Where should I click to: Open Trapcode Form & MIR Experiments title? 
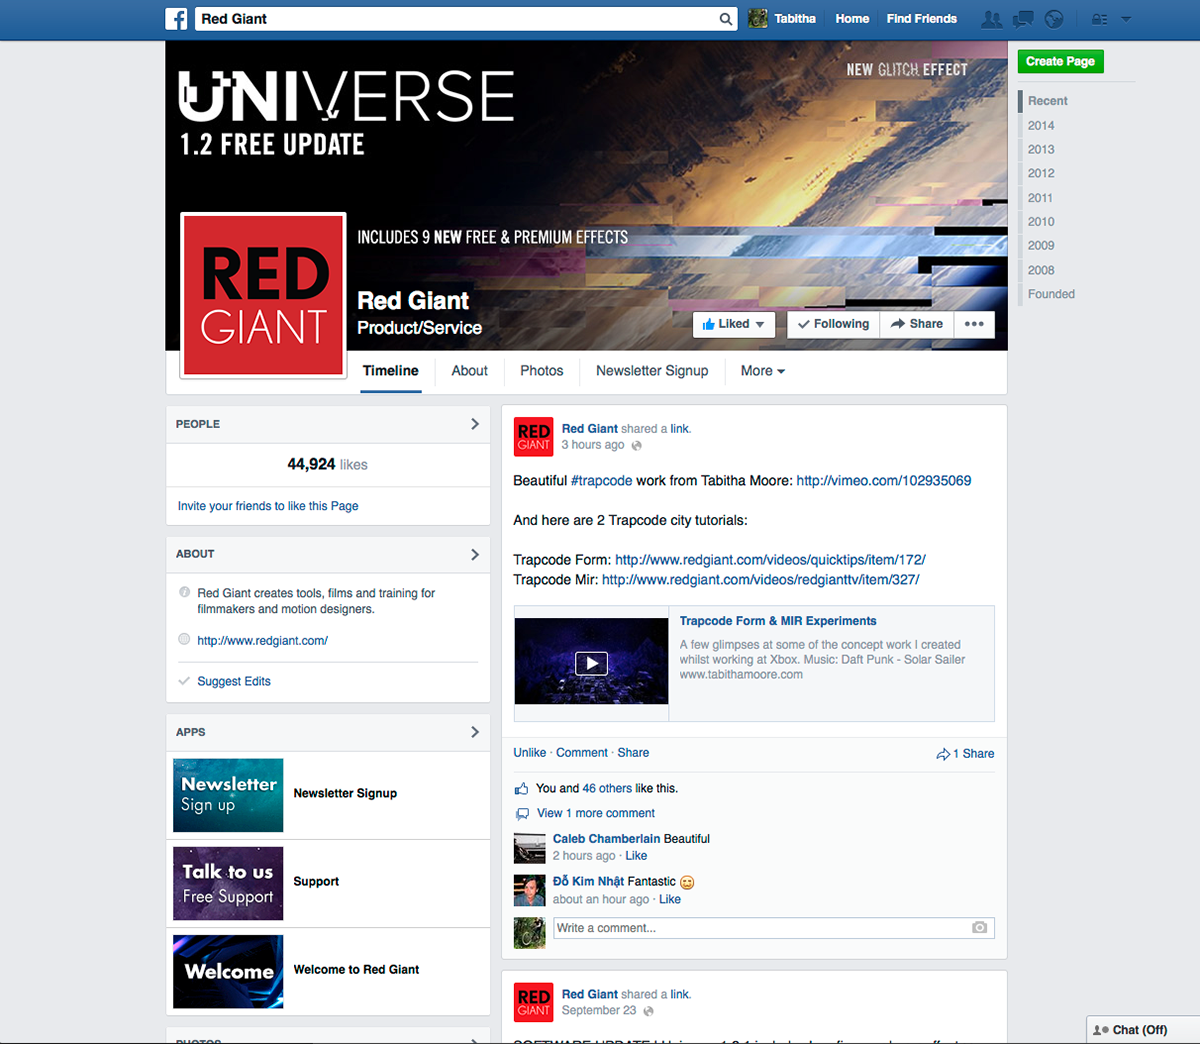778,621
